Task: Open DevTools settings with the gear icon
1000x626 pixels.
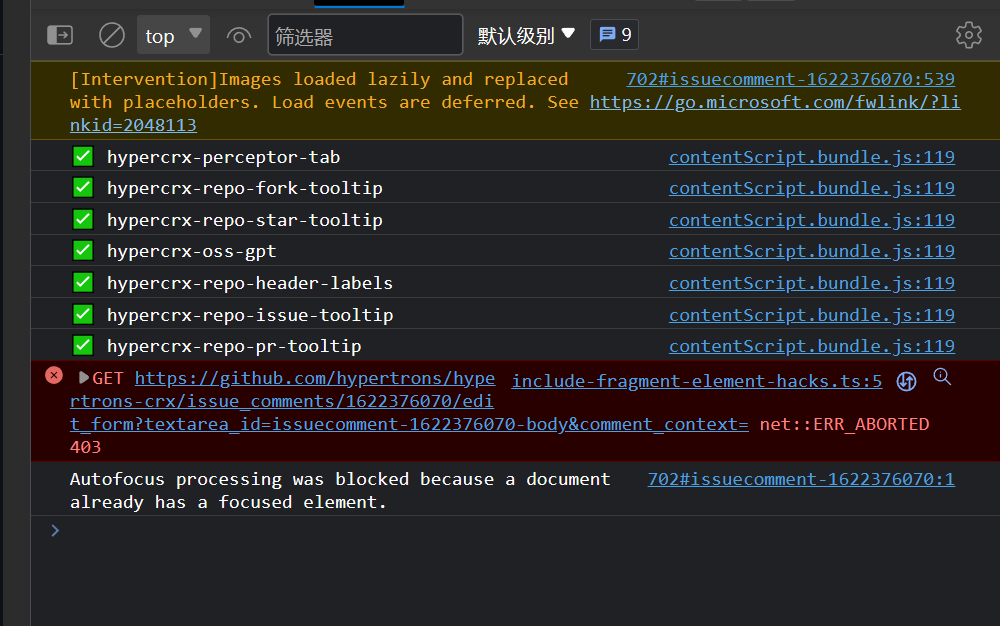Action: click(968, 34)
